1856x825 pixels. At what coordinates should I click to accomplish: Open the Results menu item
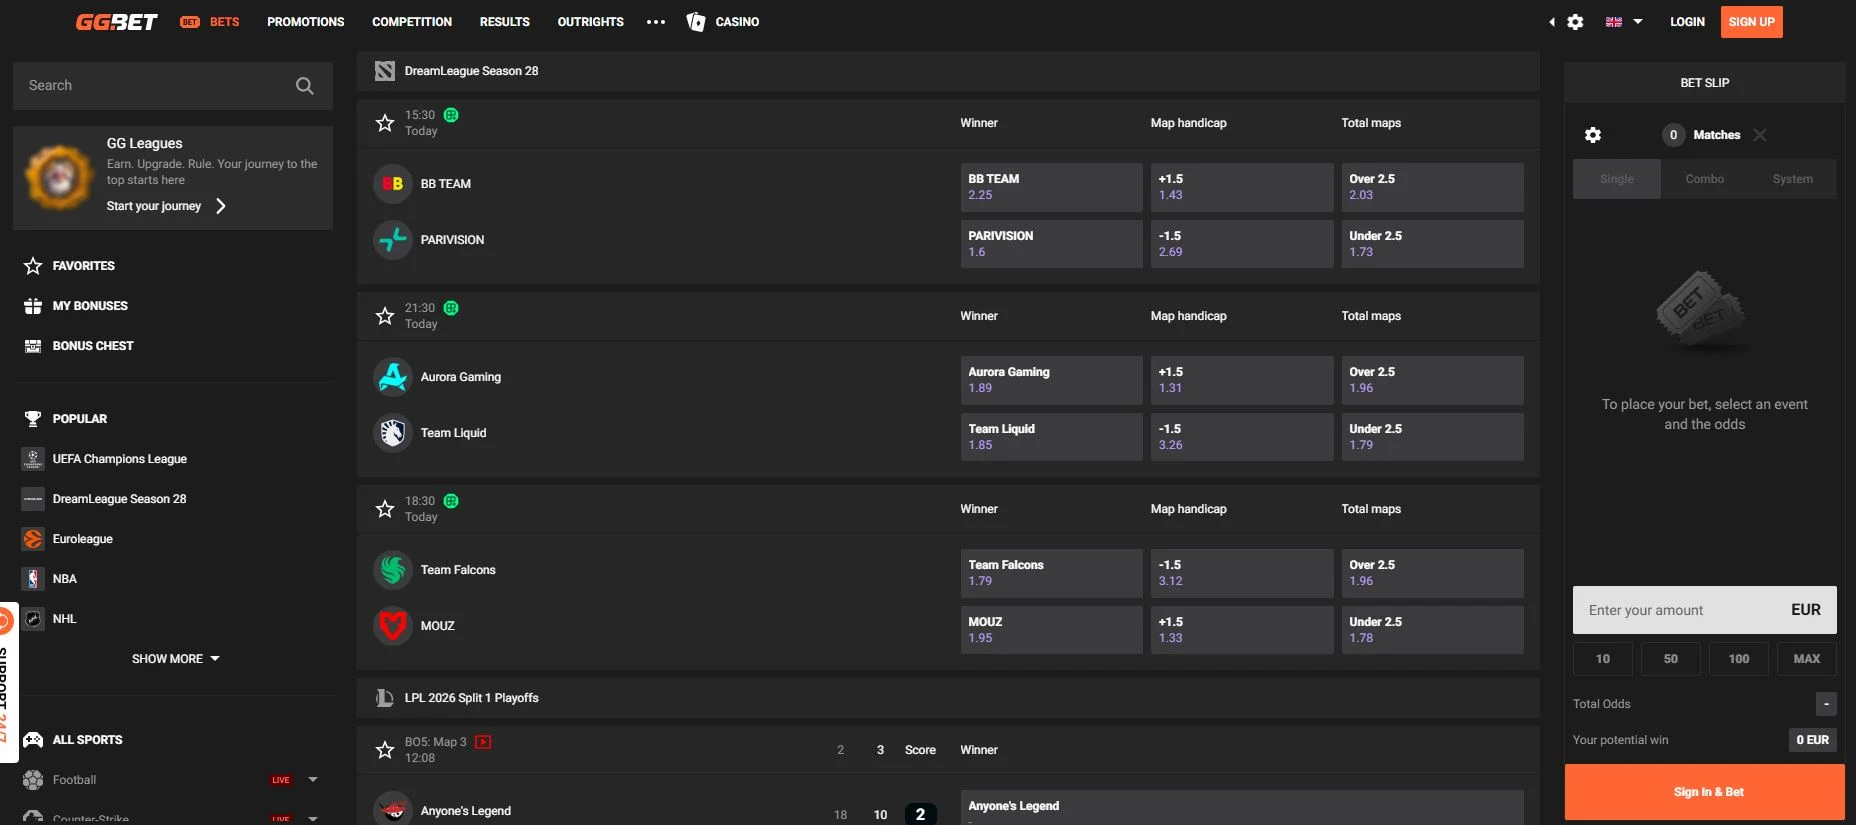505,22
